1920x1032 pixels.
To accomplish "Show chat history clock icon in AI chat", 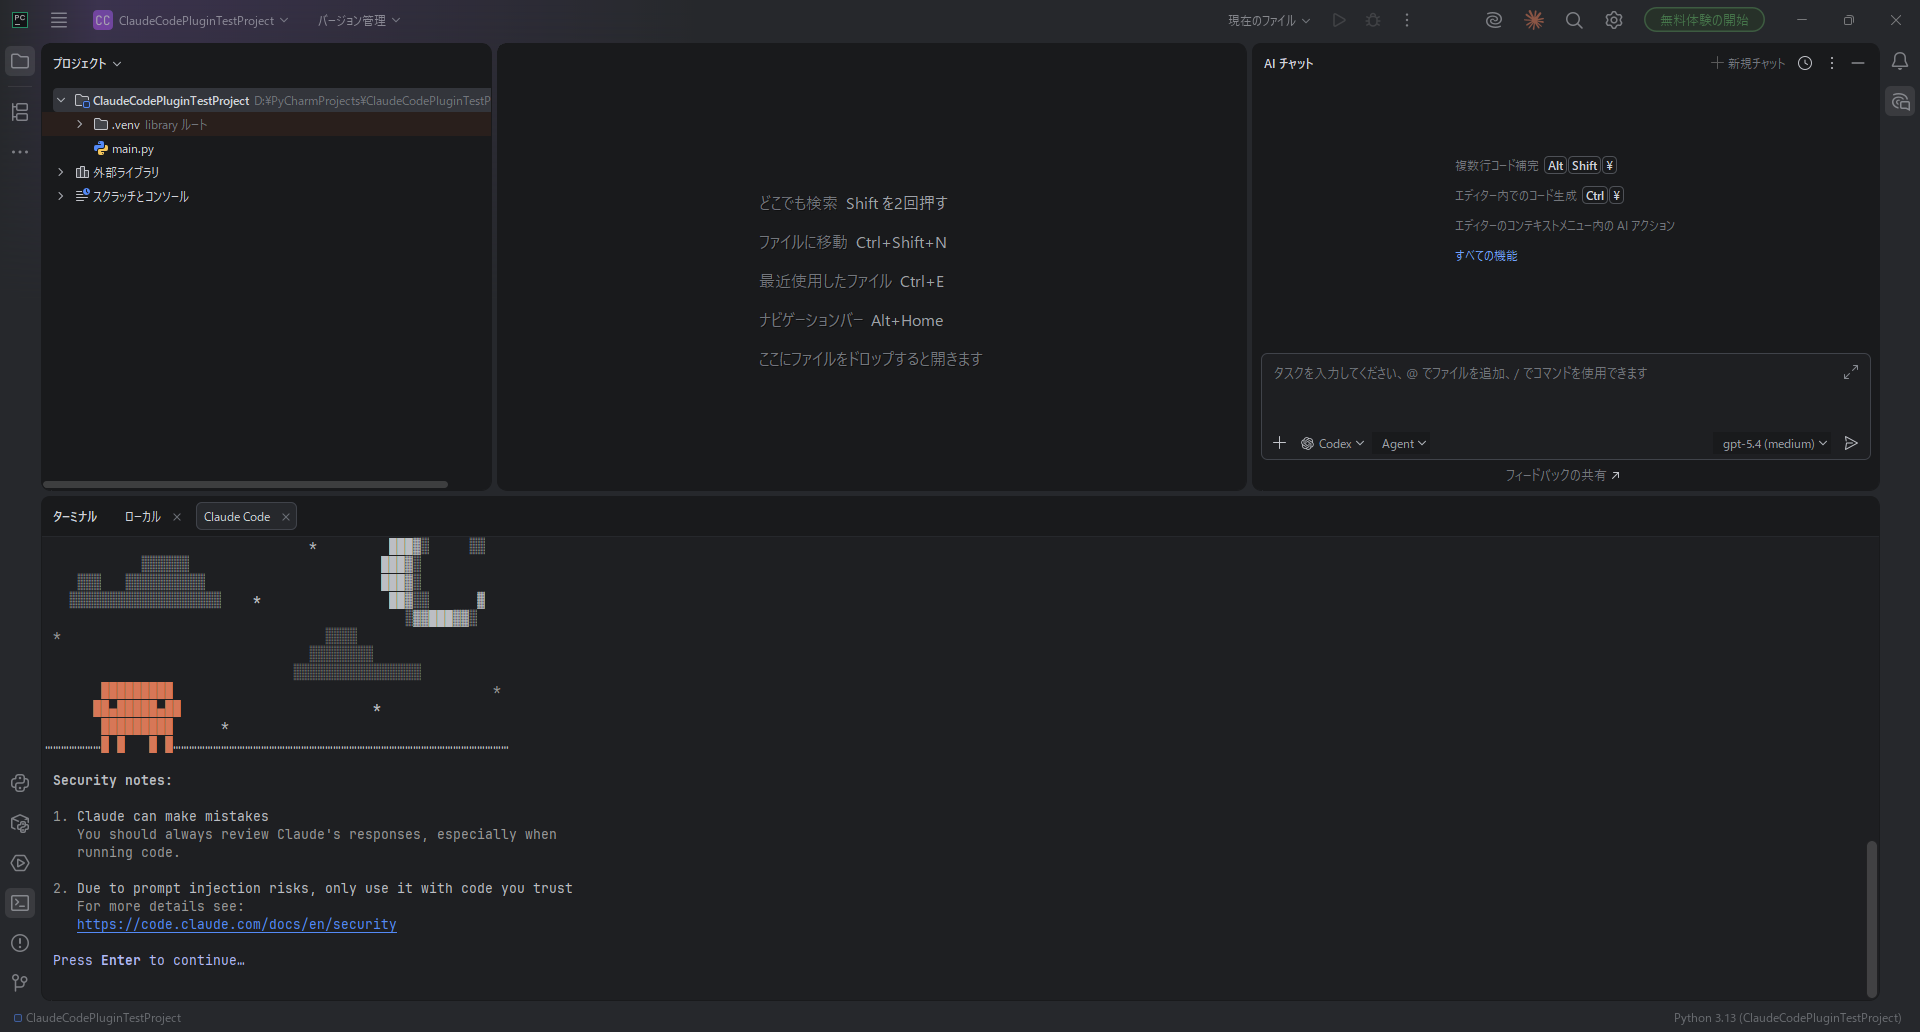I will tap(1804, 63).
